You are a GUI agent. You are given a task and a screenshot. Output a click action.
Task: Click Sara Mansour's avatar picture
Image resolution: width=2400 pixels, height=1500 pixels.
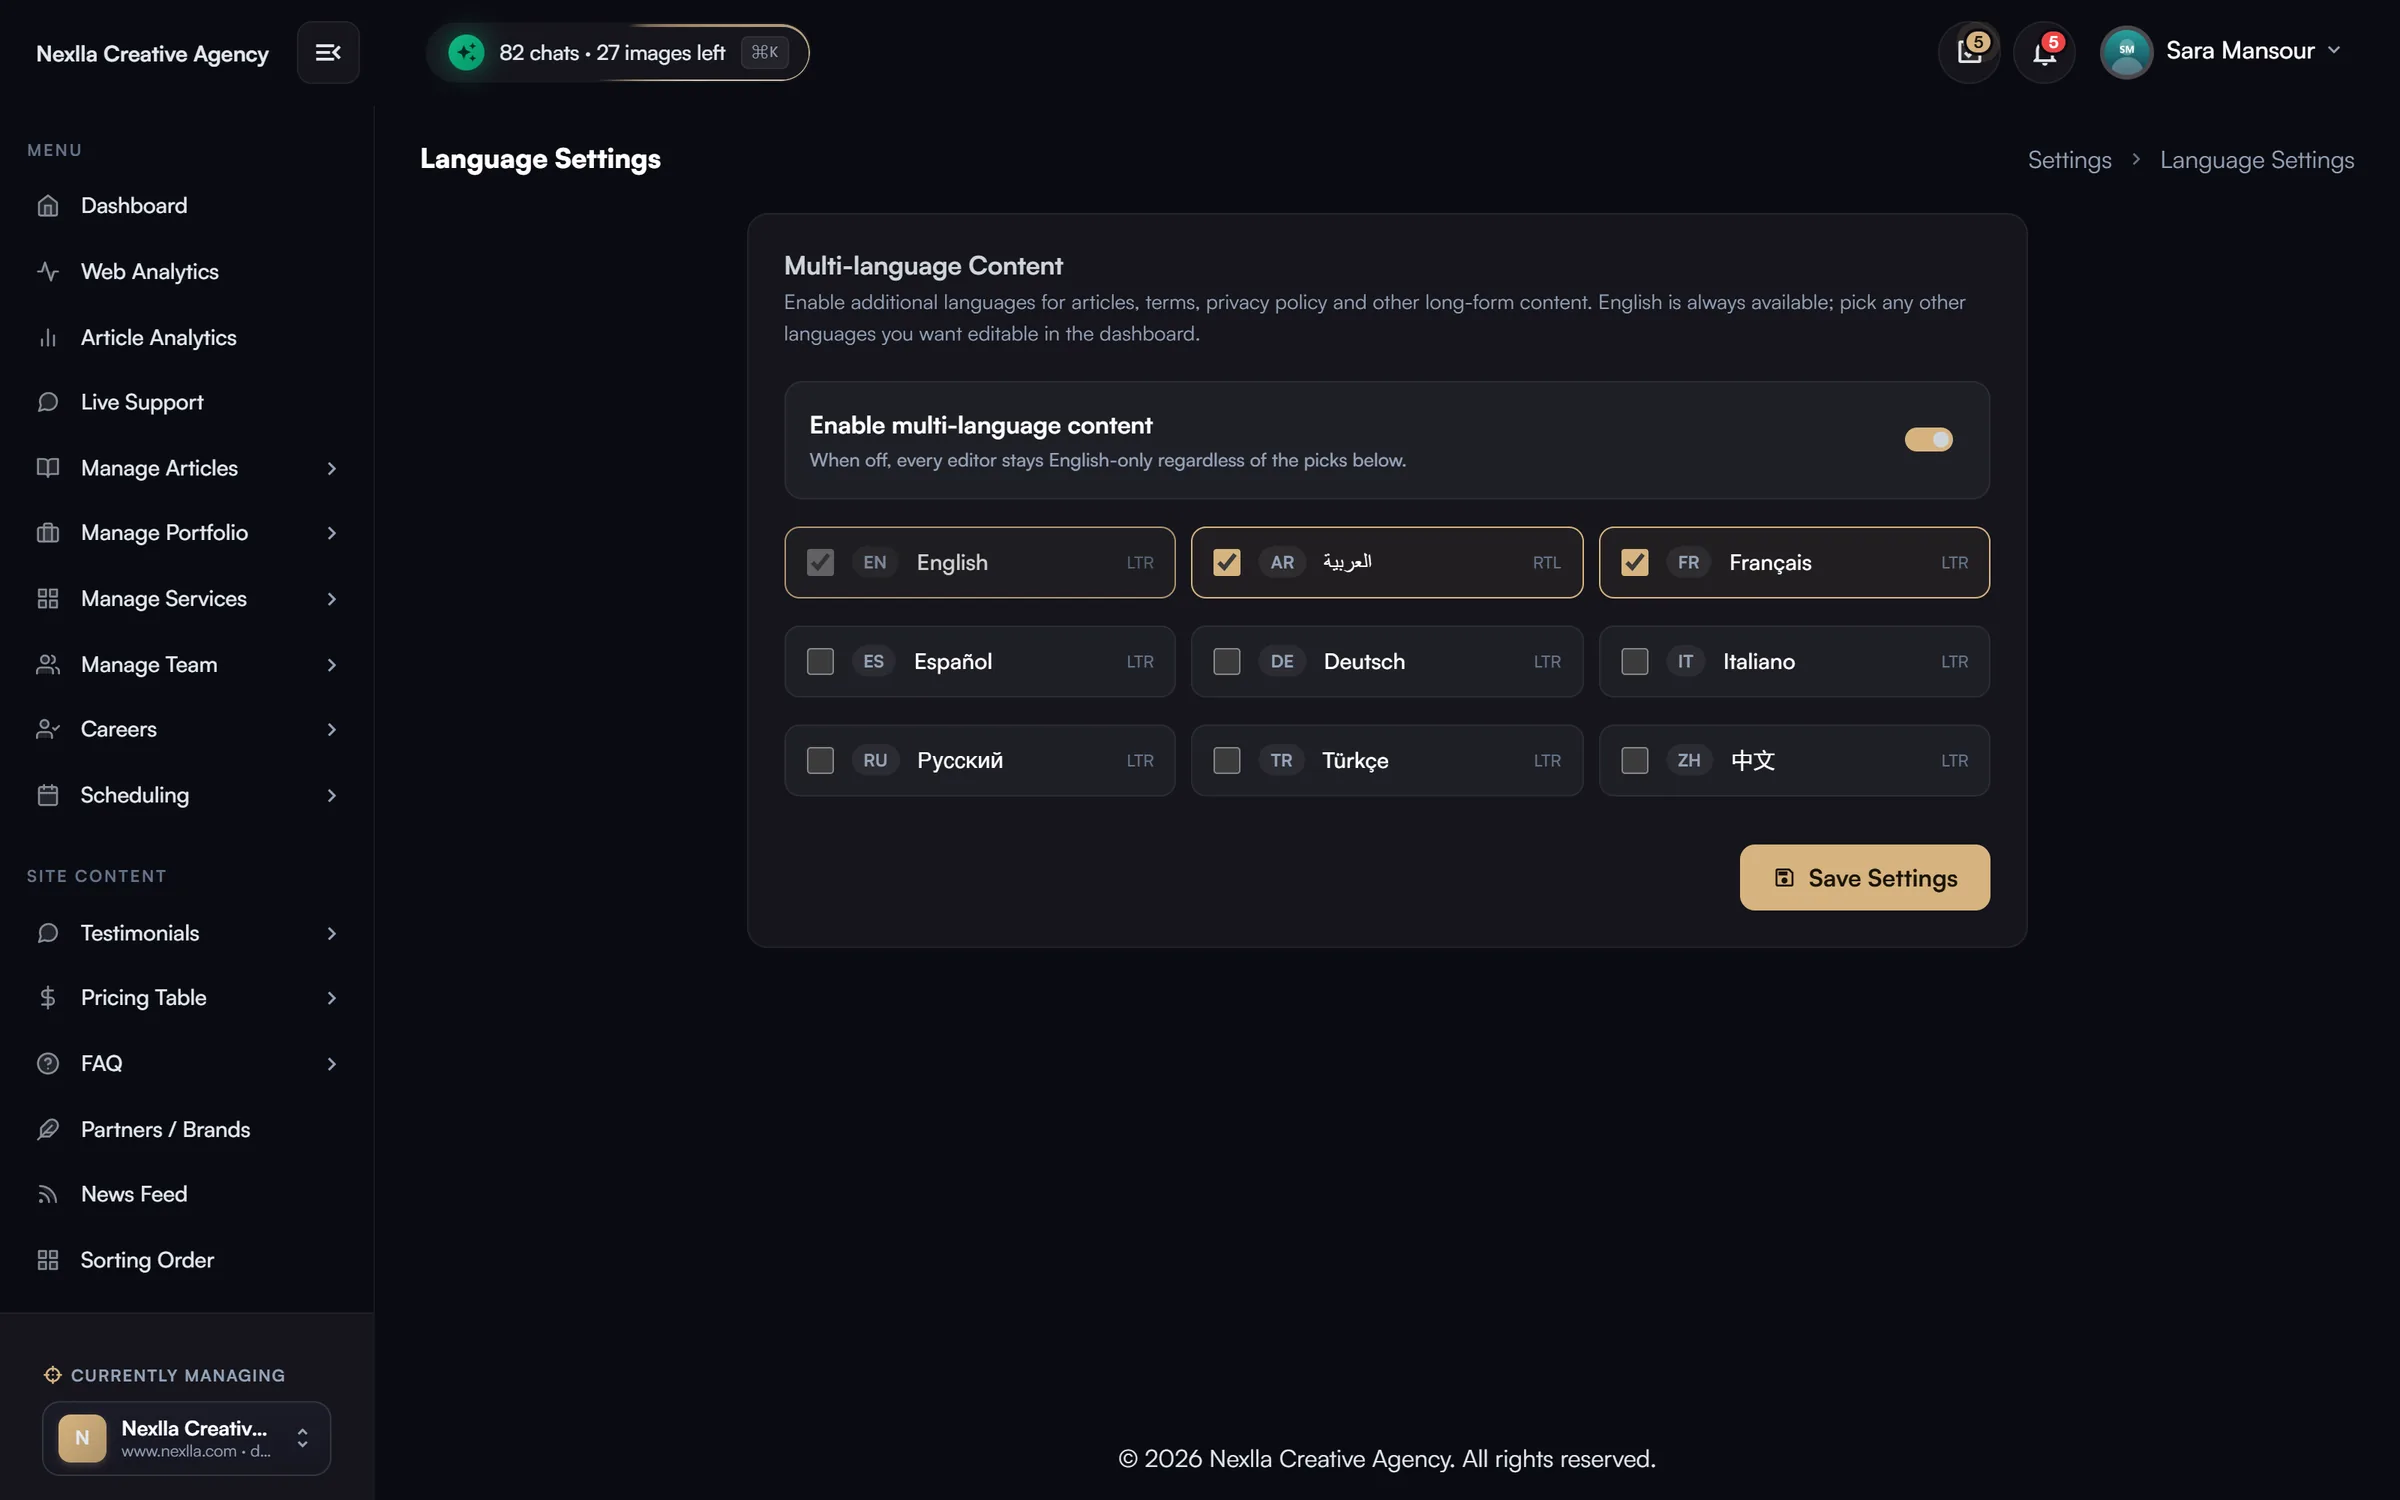(2126, 52)
